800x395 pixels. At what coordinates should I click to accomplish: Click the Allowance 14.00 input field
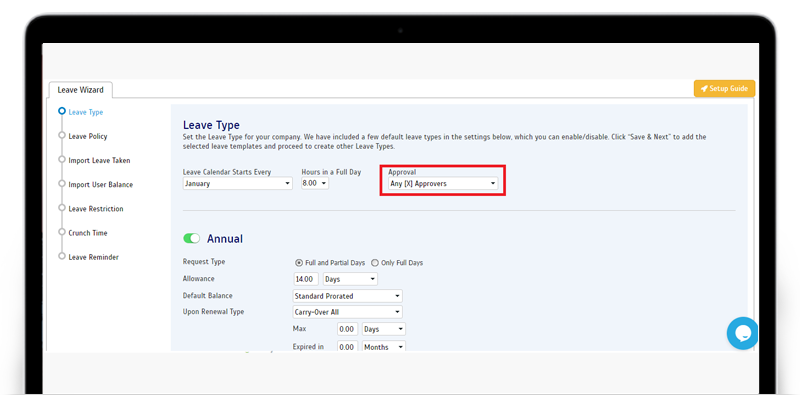(x=306, y=279)
